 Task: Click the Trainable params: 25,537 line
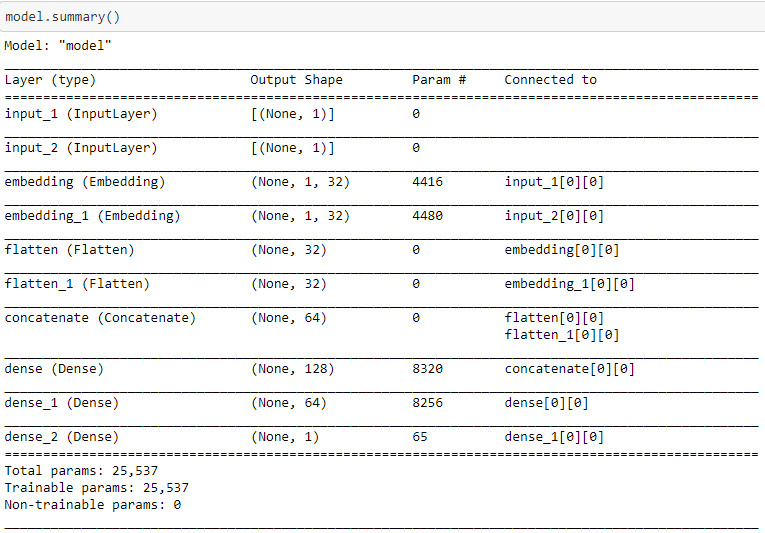pyautogui.click(x=97, y=488)
